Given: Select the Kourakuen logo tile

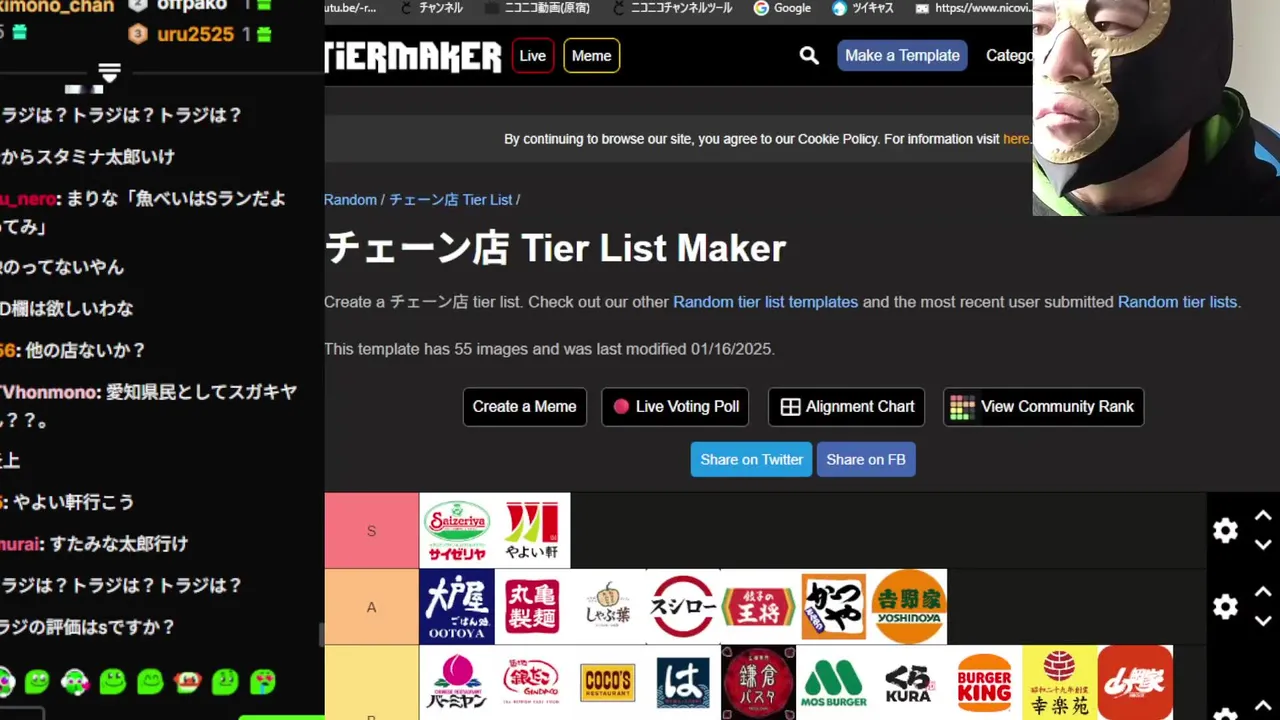Looking at the screenshot, I should click(1059, 683).
